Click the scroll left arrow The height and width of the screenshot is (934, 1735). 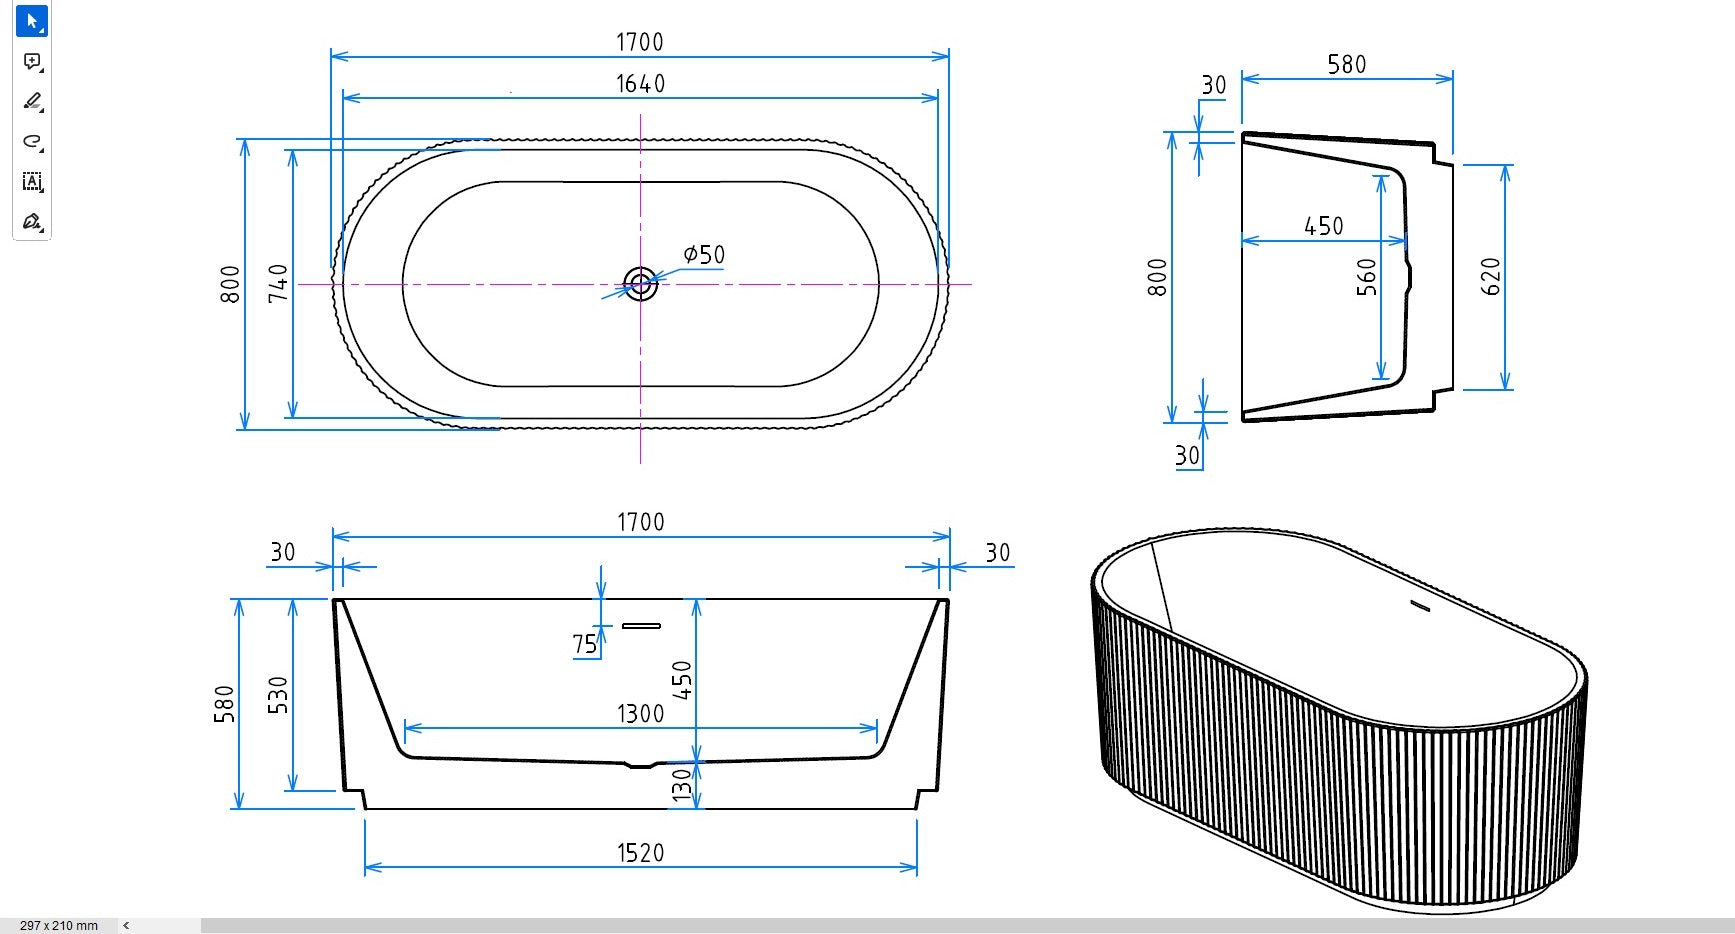(x=126, y=926)
